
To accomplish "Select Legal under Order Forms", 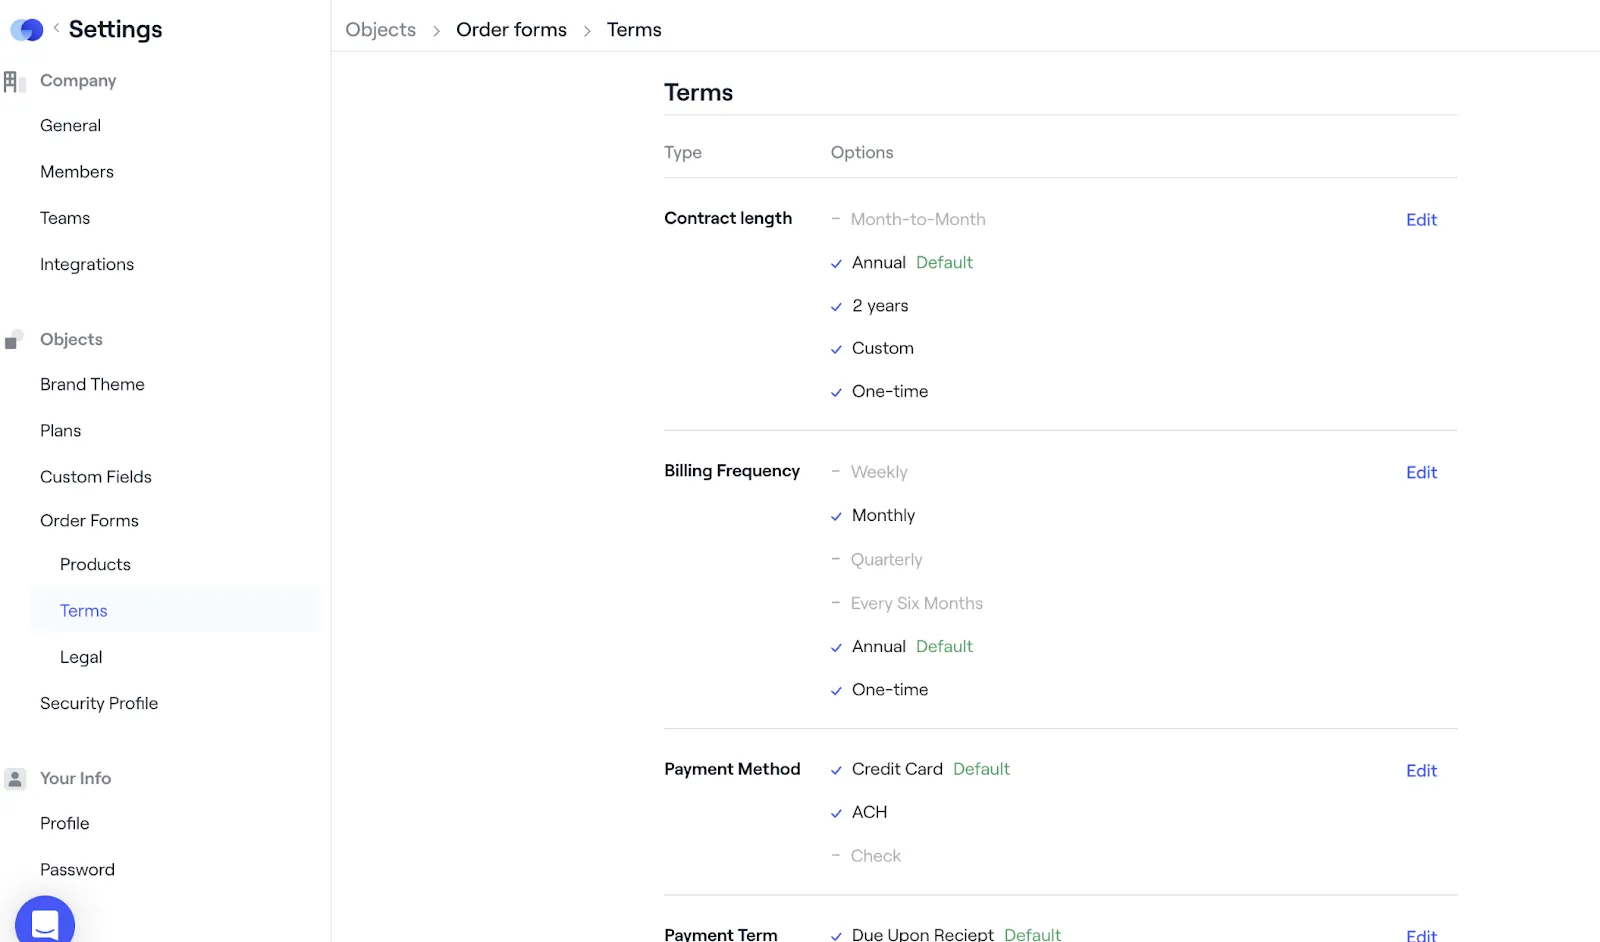I will pos(81,657).
